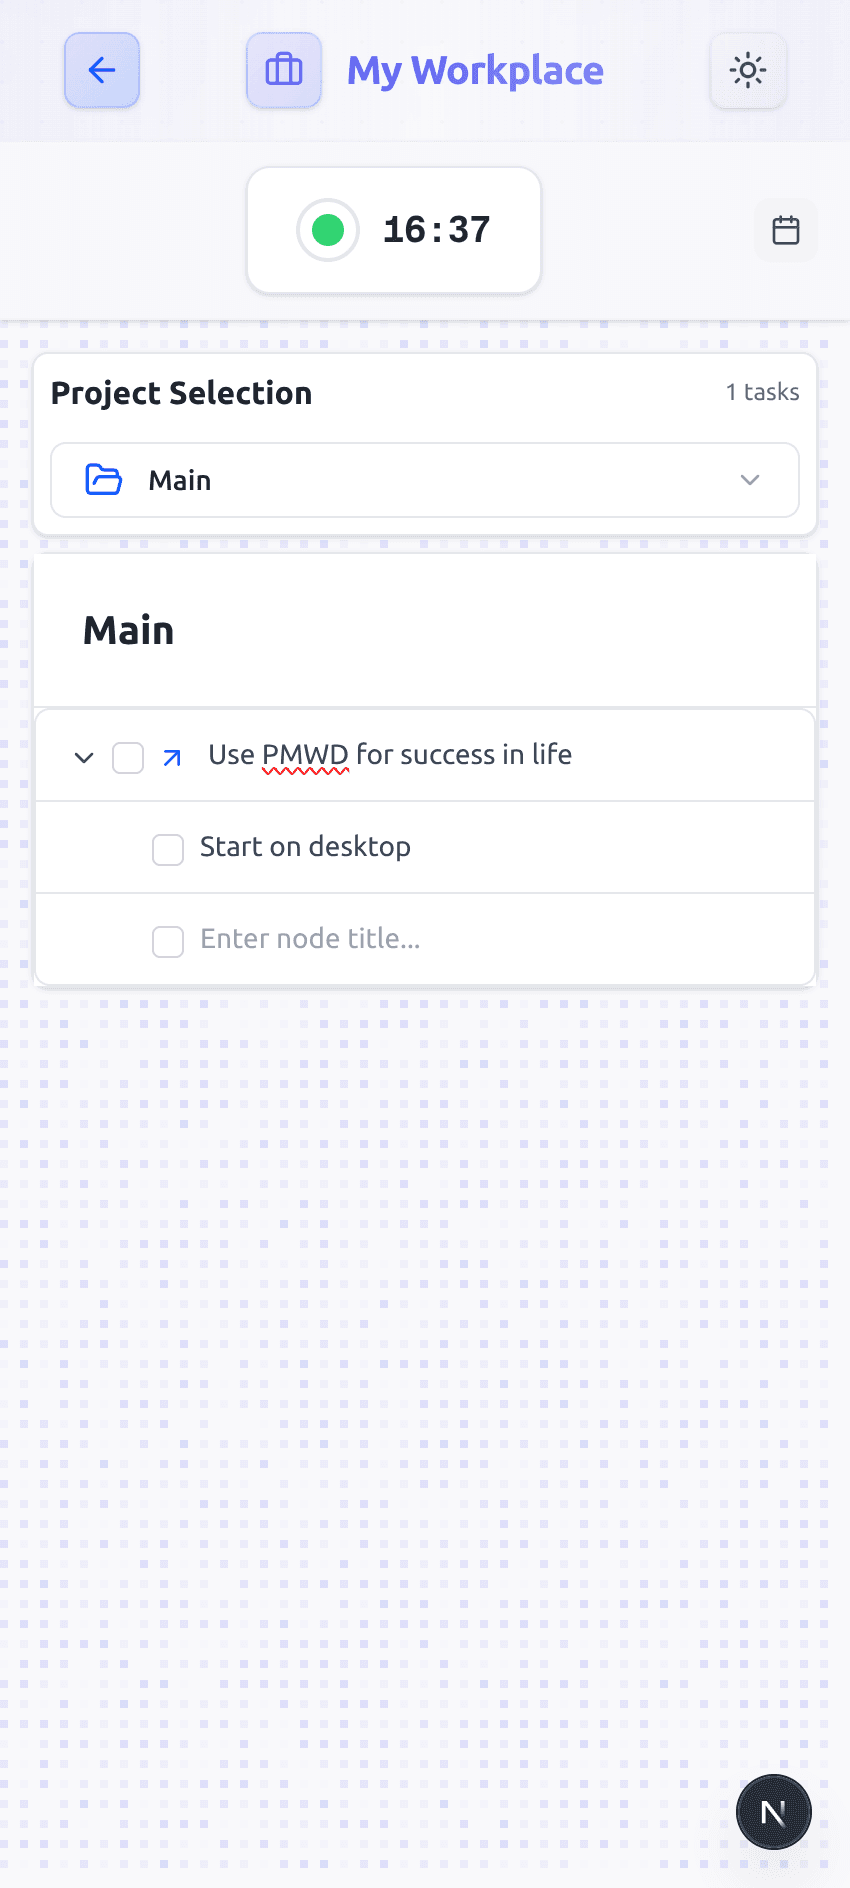Open the Main project dropdown

(425, 480)
